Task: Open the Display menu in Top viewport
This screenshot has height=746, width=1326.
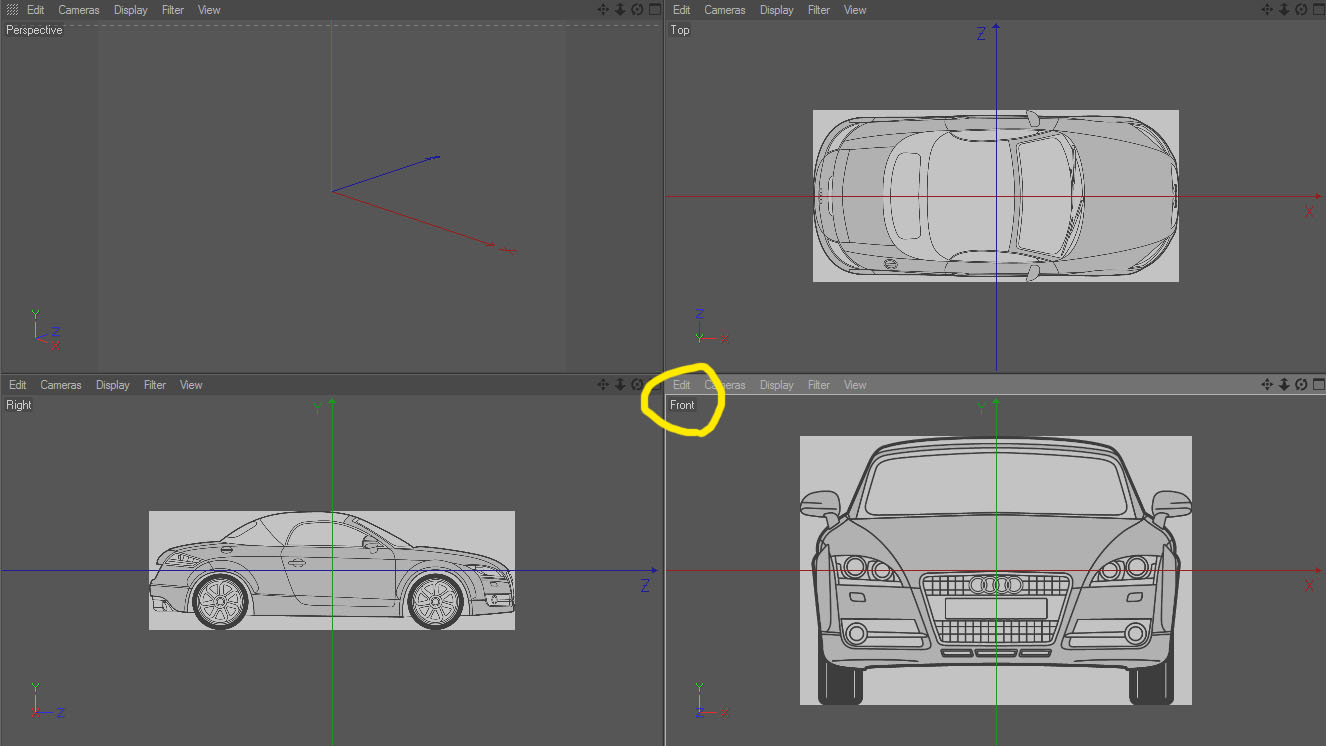Action: point(777,10)
